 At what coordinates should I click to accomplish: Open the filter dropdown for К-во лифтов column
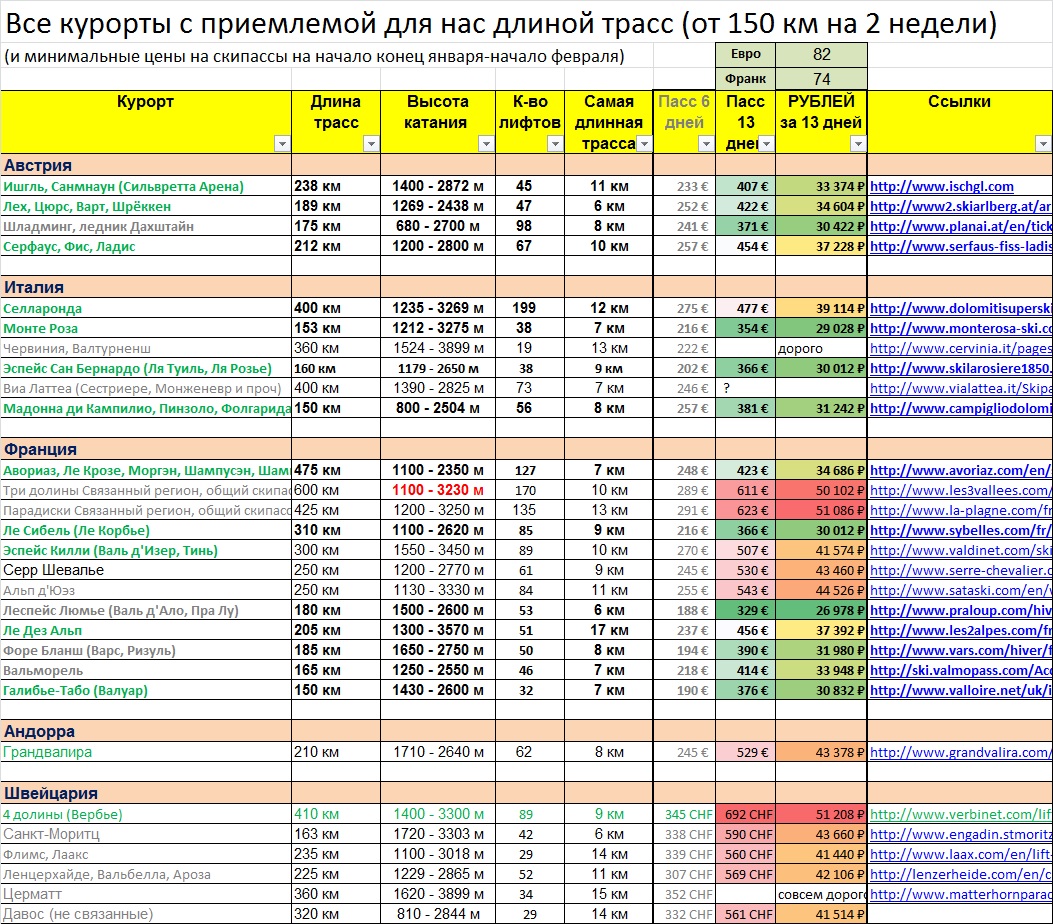(x=555, y=144)
